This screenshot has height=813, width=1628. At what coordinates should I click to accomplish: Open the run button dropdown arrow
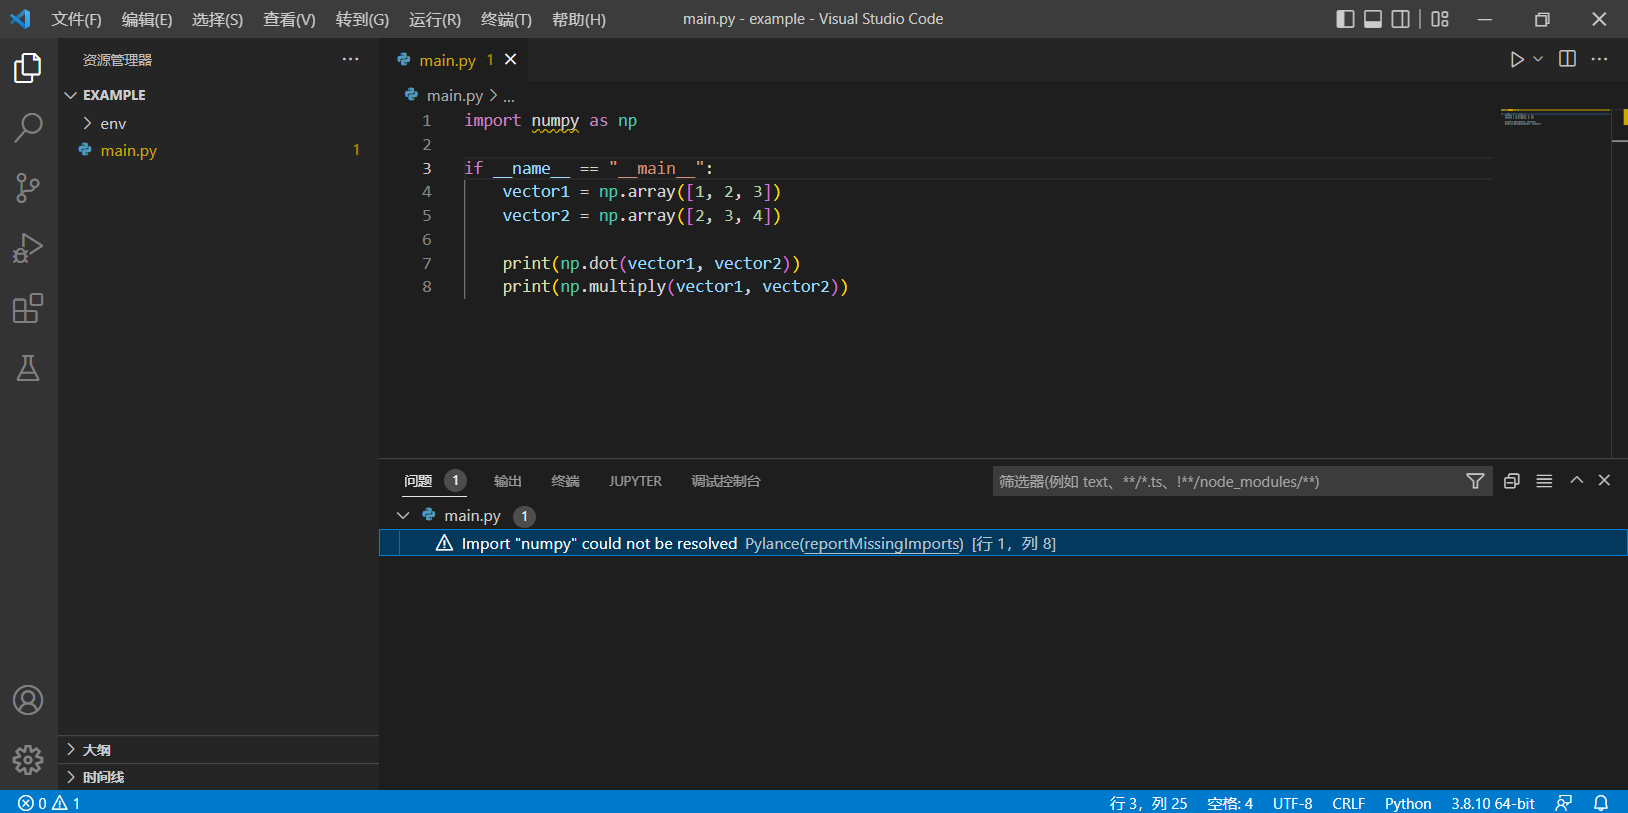click(1538, 60)
